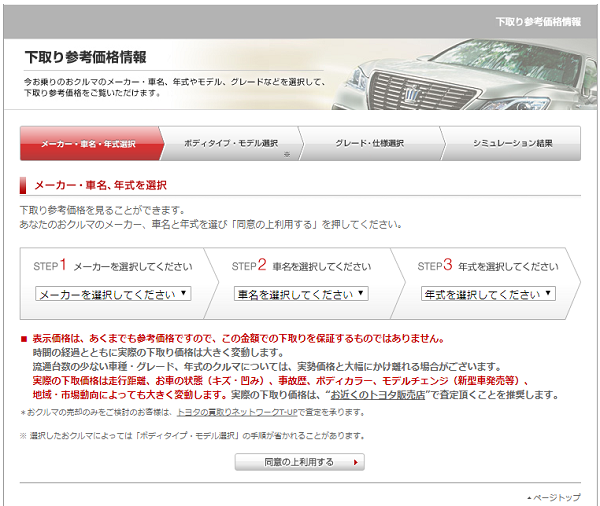Image resolution: width=600 pixels, height=506 pixels.
Task: Click the triangle icon beside ページトップ
Action: click(530, 497)
